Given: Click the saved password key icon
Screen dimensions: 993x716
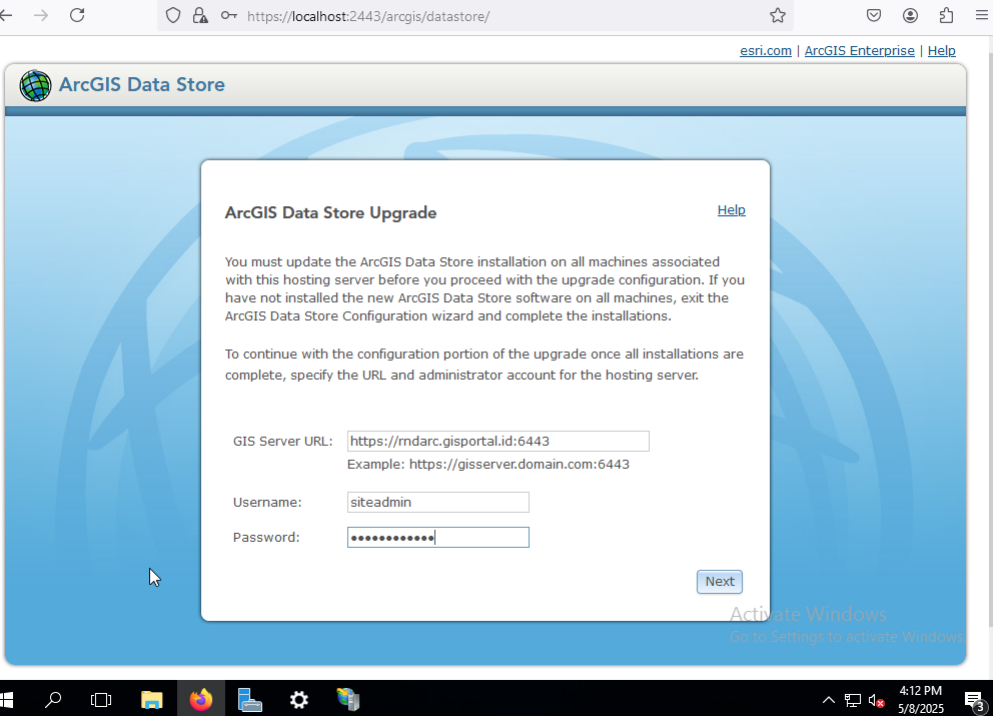Looking at the screenshot, I should tap(229, 16).
